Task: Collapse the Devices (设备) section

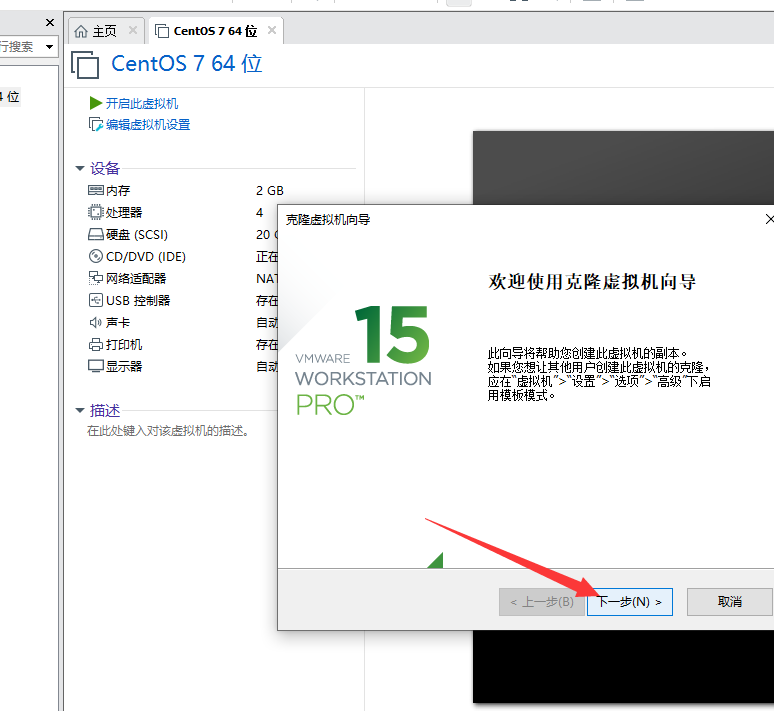Action: pos(80,168)
